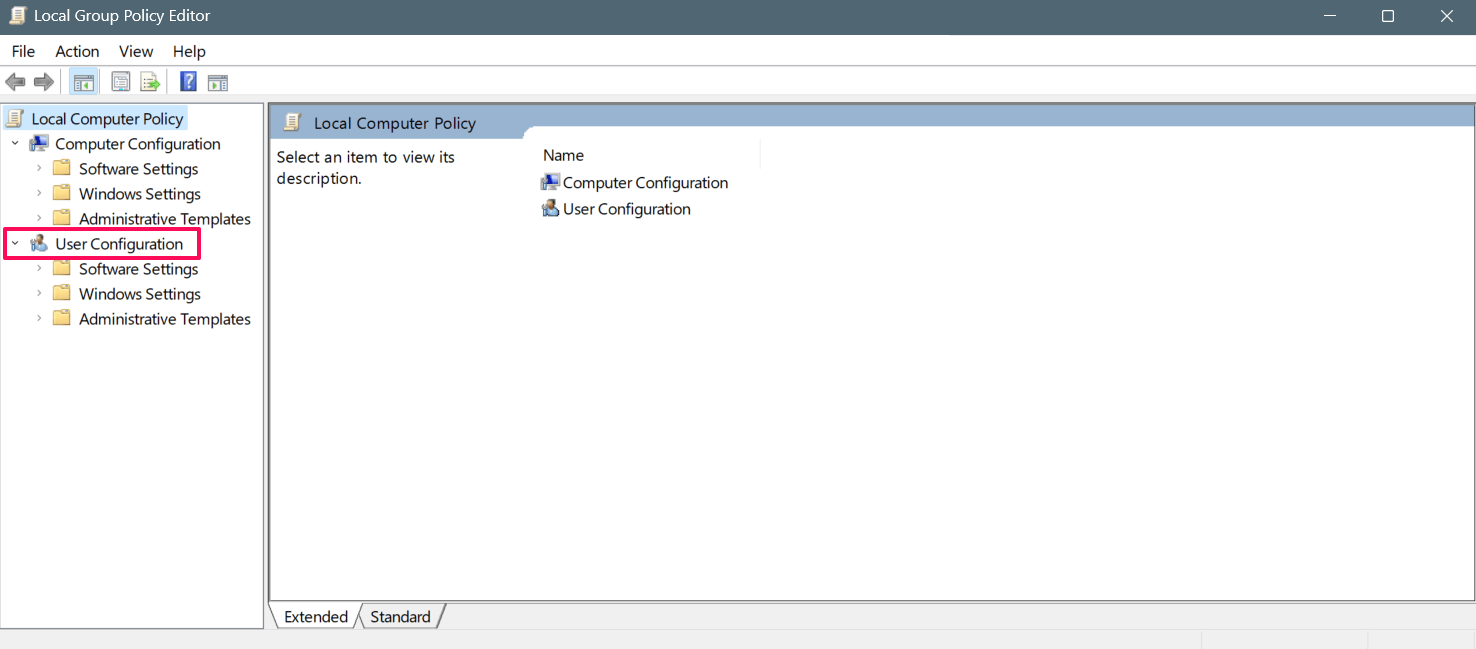The height and width of the screenshot is (649, 1476).
Task: Expand Windows Settings under Computer Configuration
Action: [x=39, y=194]
